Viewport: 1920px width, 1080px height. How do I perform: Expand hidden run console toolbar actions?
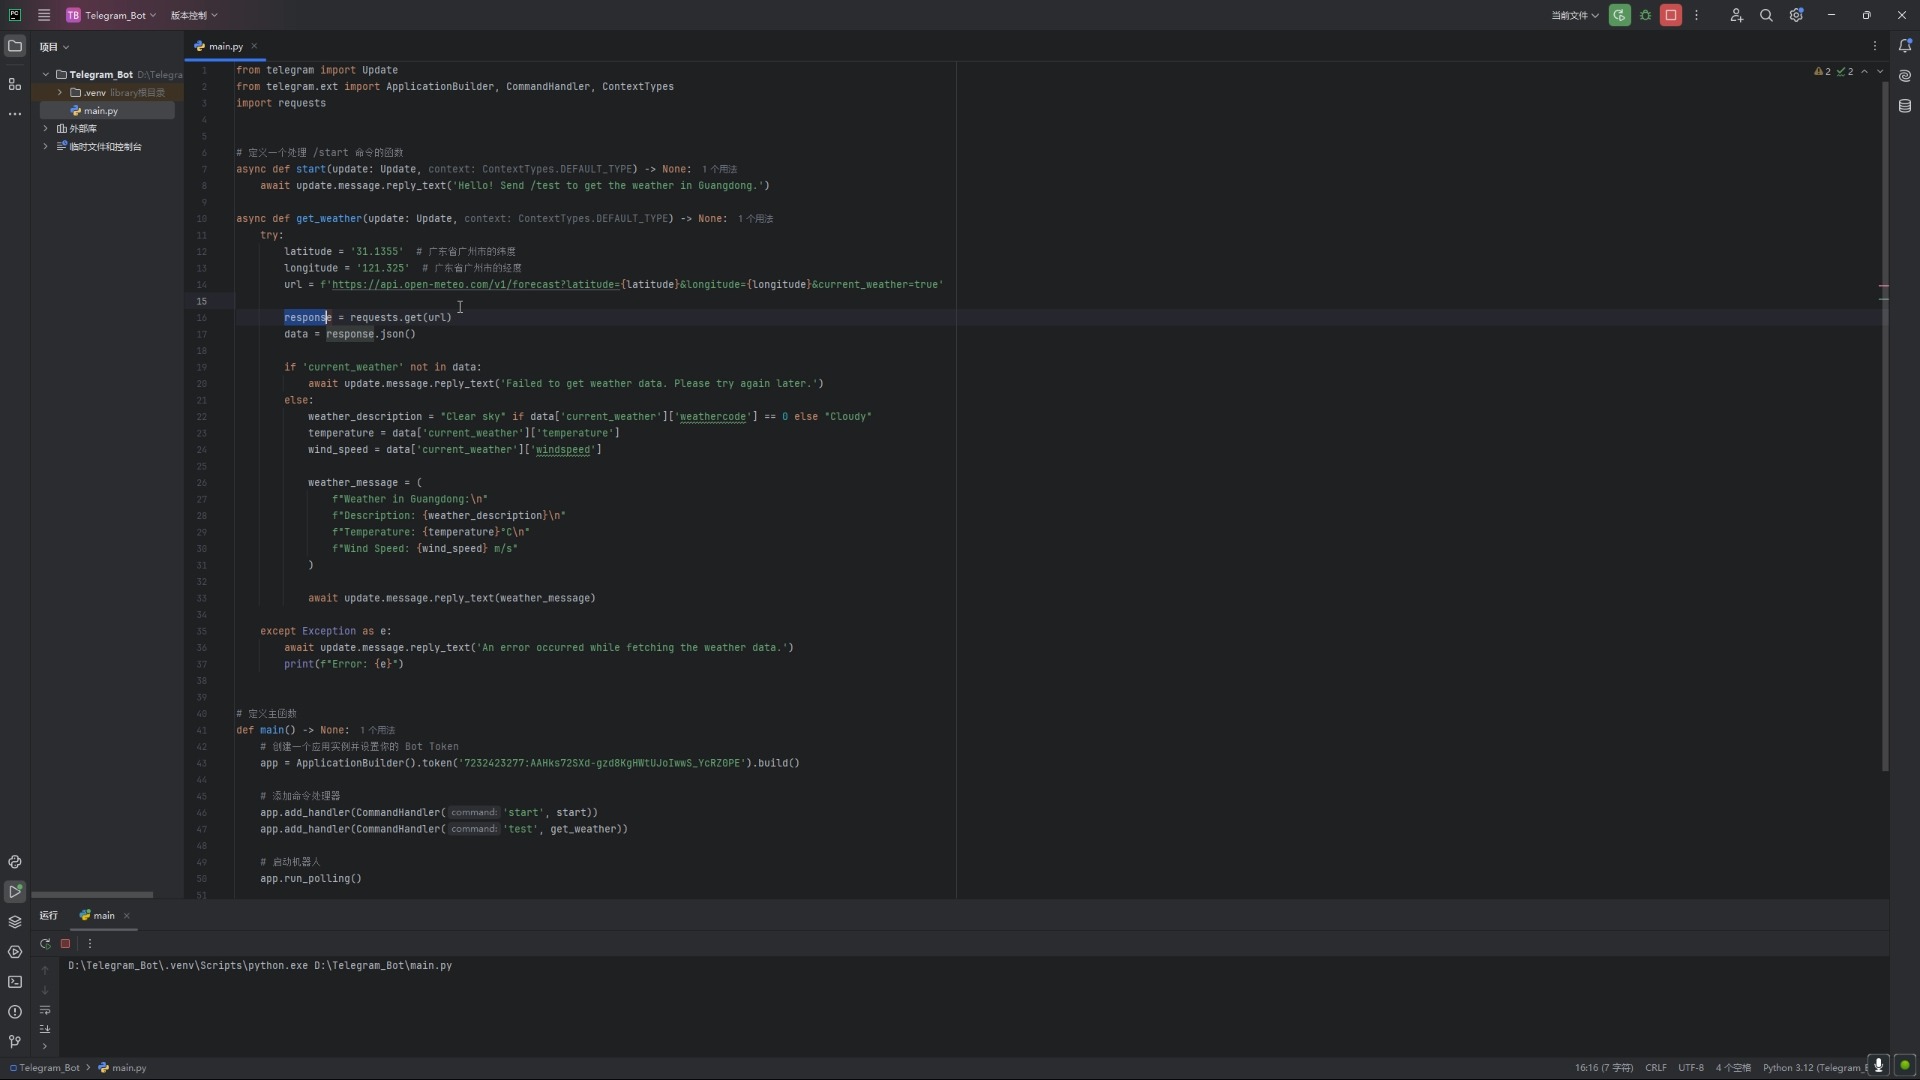point(45,1046)
